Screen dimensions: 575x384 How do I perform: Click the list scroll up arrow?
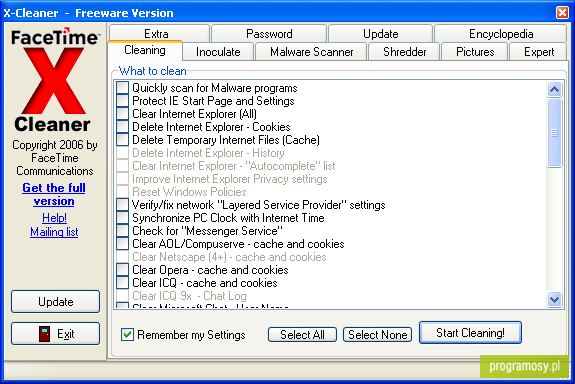pyautogui.click(x=554, y=89)
